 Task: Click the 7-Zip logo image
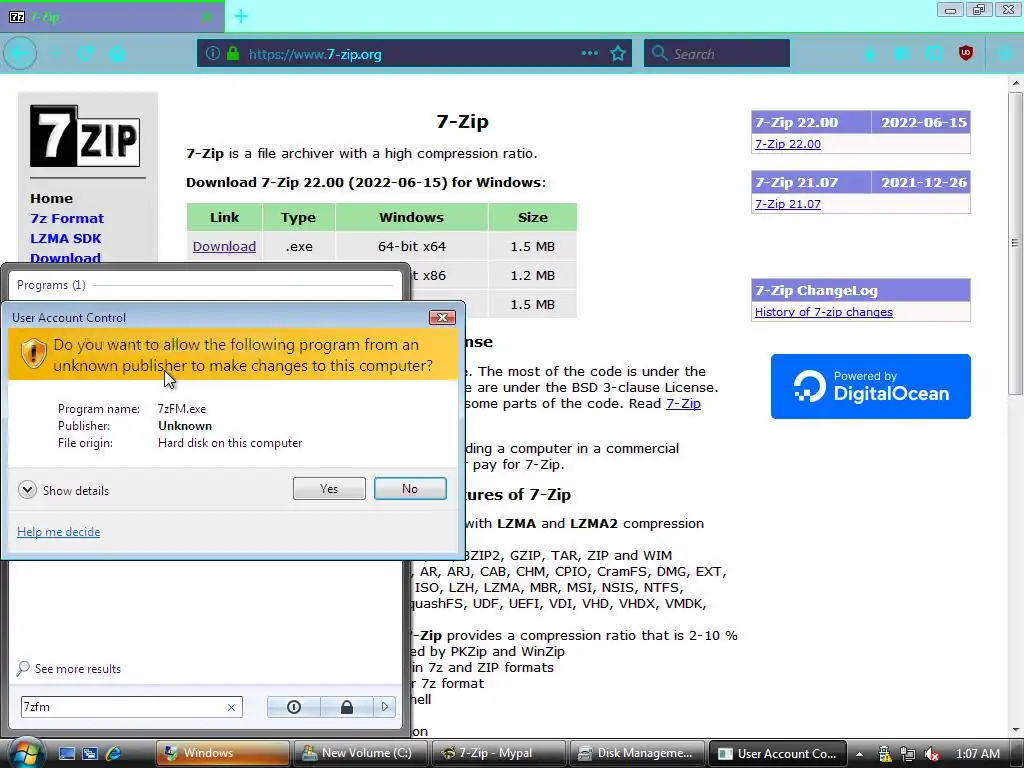85,136
